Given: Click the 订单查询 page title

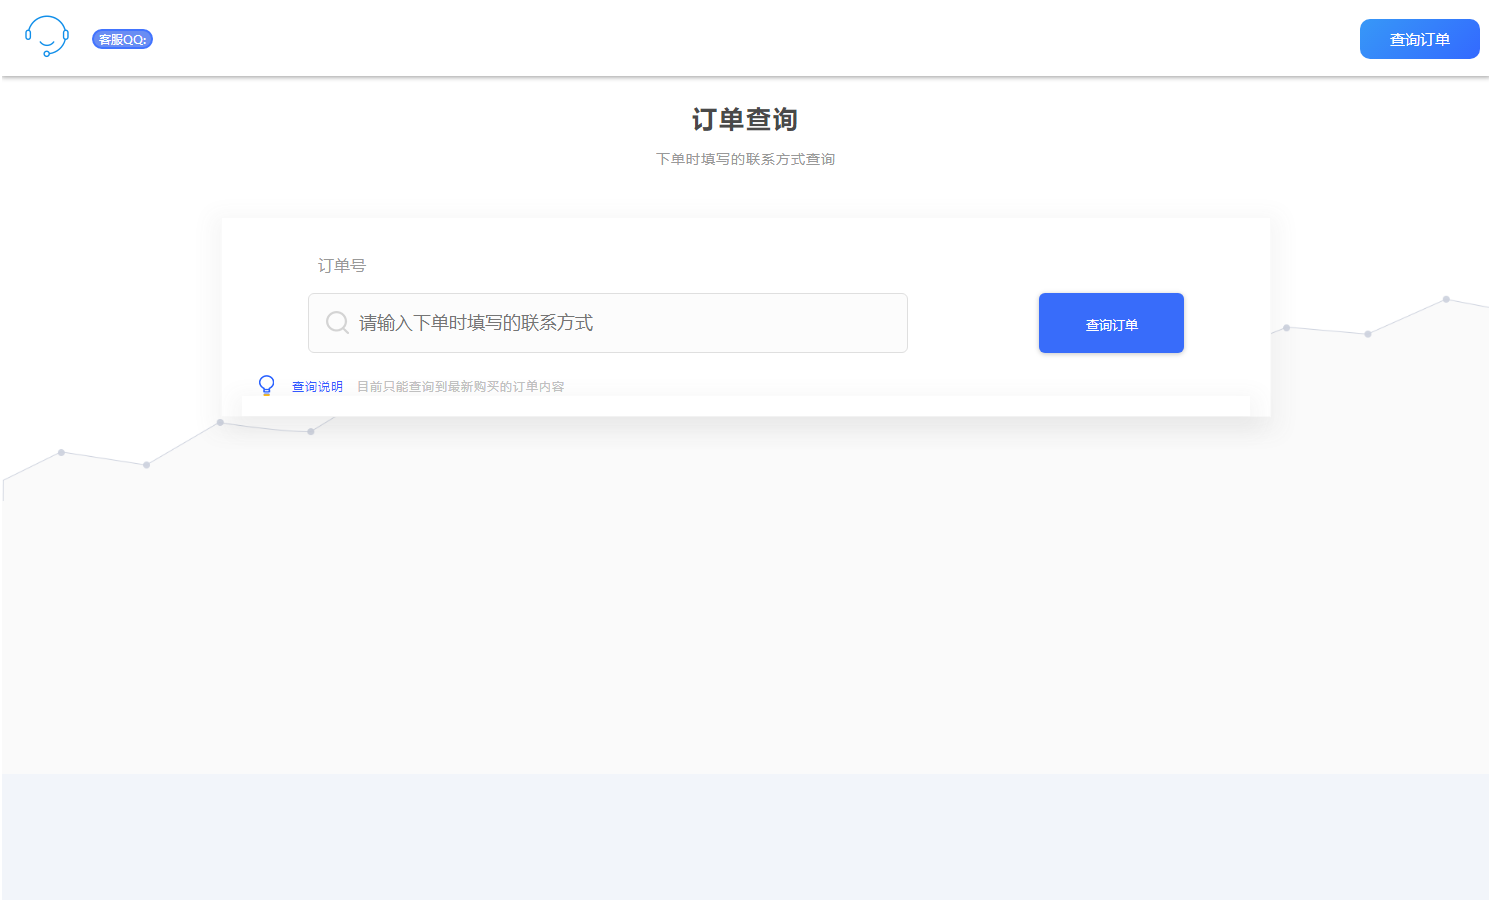Looking at the screenshot, I should tap(745, 119).
